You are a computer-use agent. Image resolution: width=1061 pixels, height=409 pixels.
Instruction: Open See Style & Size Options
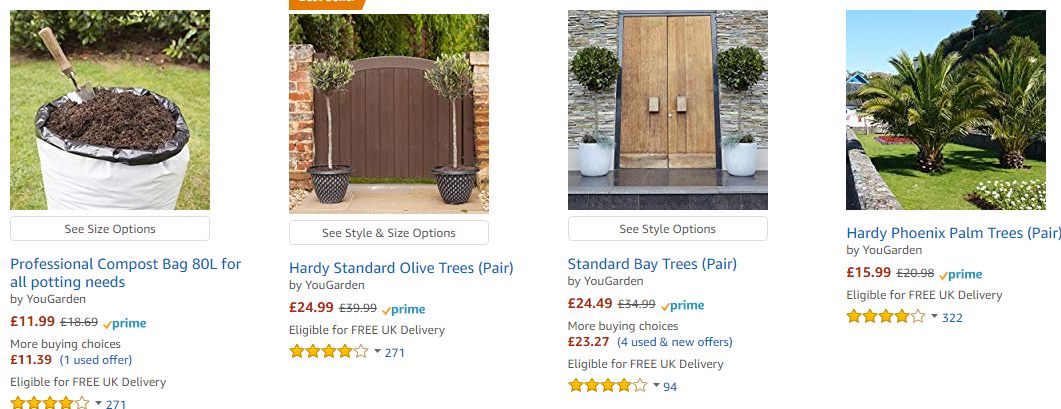[389, 233]
